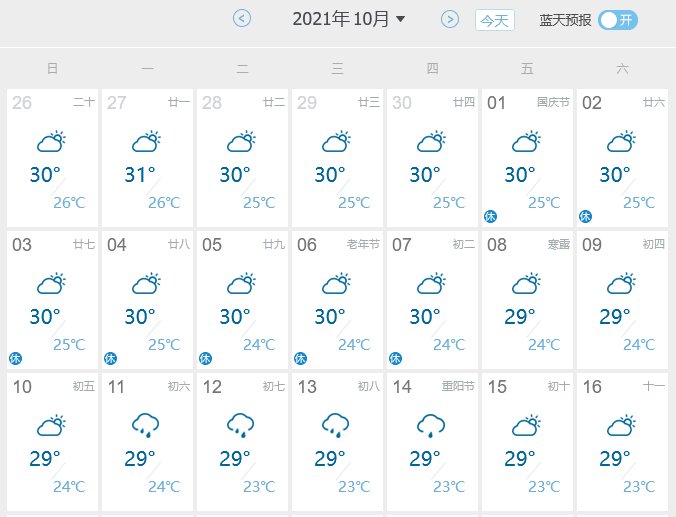The height and width of the screenshot is (517, 676).
Task: Select the date cell for day 16
Action: (622, 442)
